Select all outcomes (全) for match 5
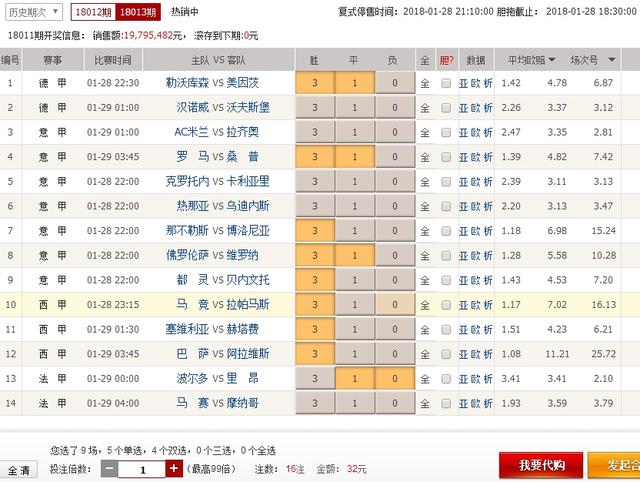Screen dimensions: 640x482 pos(425,182)
